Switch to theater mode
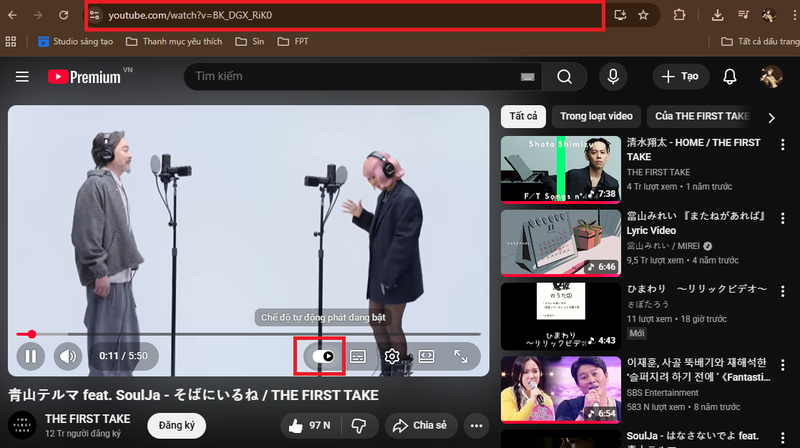Screen dimensions: 800x448 point(427,356)
